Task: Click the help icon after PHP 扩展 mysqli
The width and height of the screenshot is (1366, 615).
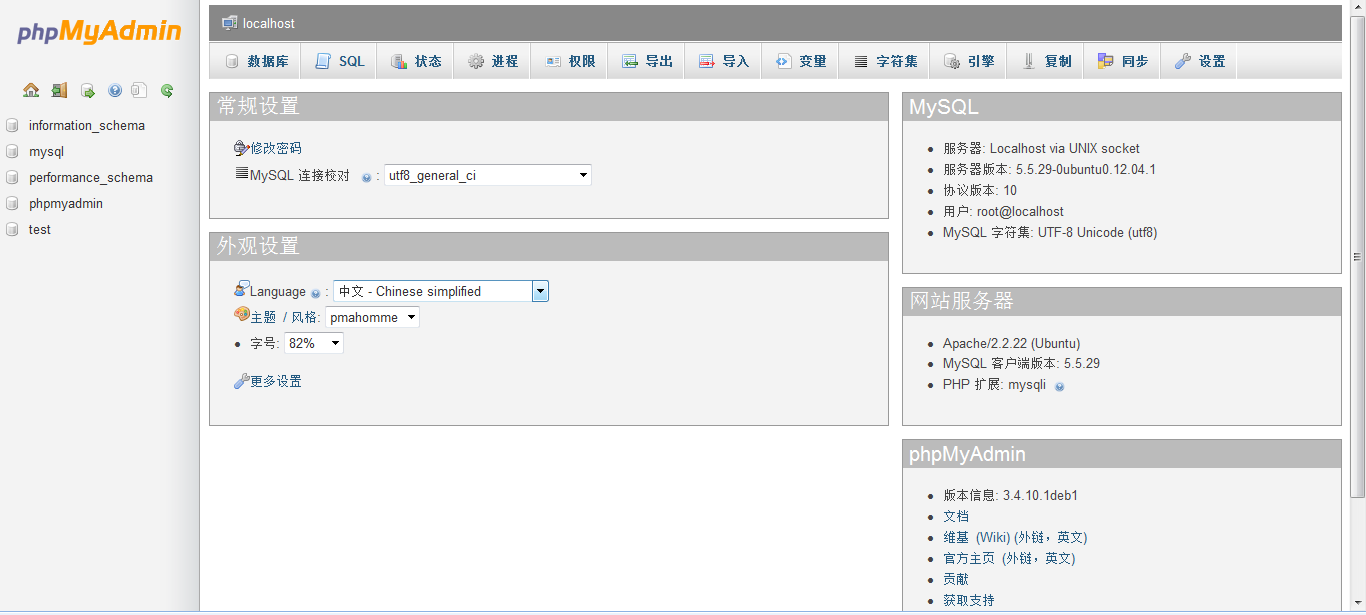Action: (1059, 386)
